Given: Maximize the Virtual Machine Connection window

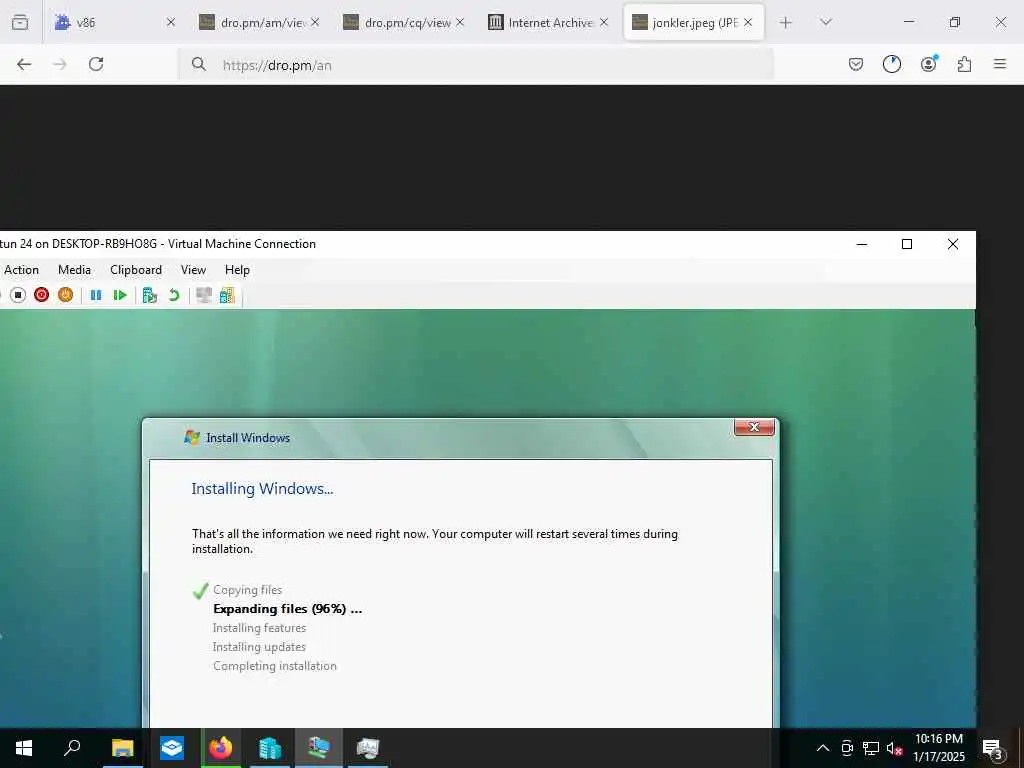Looking at the screenshot, I should coord(906,244).
